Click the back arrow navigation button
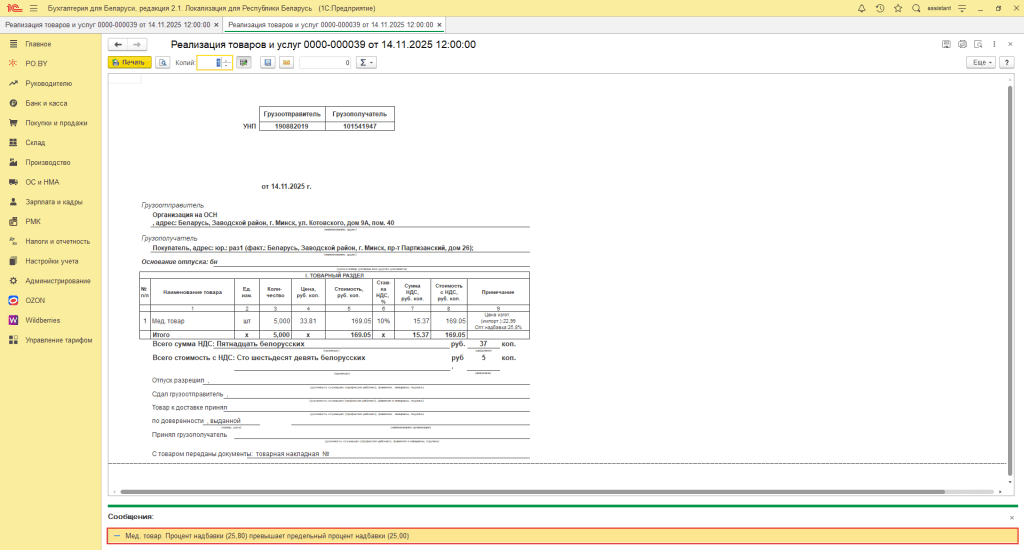The image size is (1024, 550). (118, 44)
